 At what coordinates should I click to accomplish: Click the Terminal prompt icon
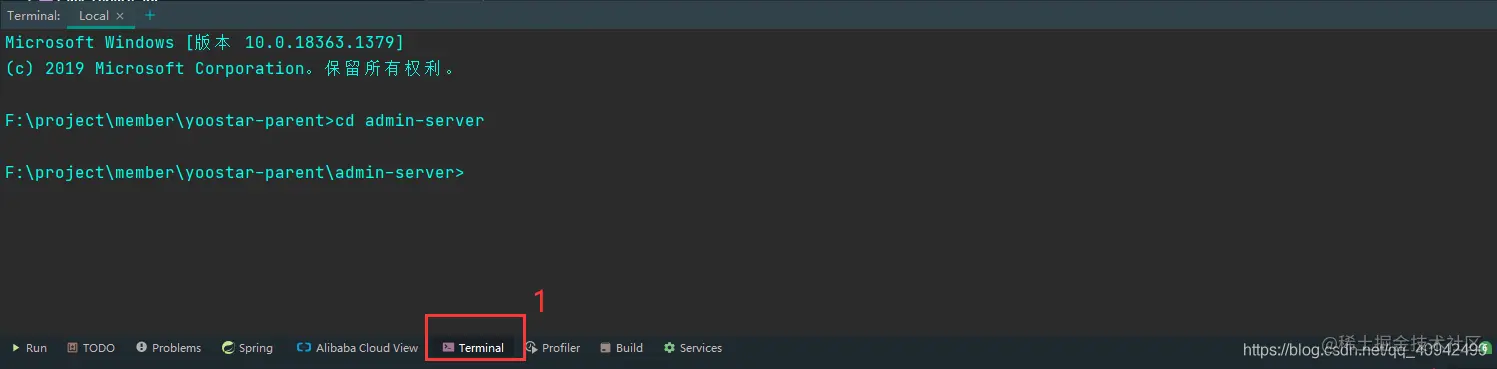(x=448, y=347)
